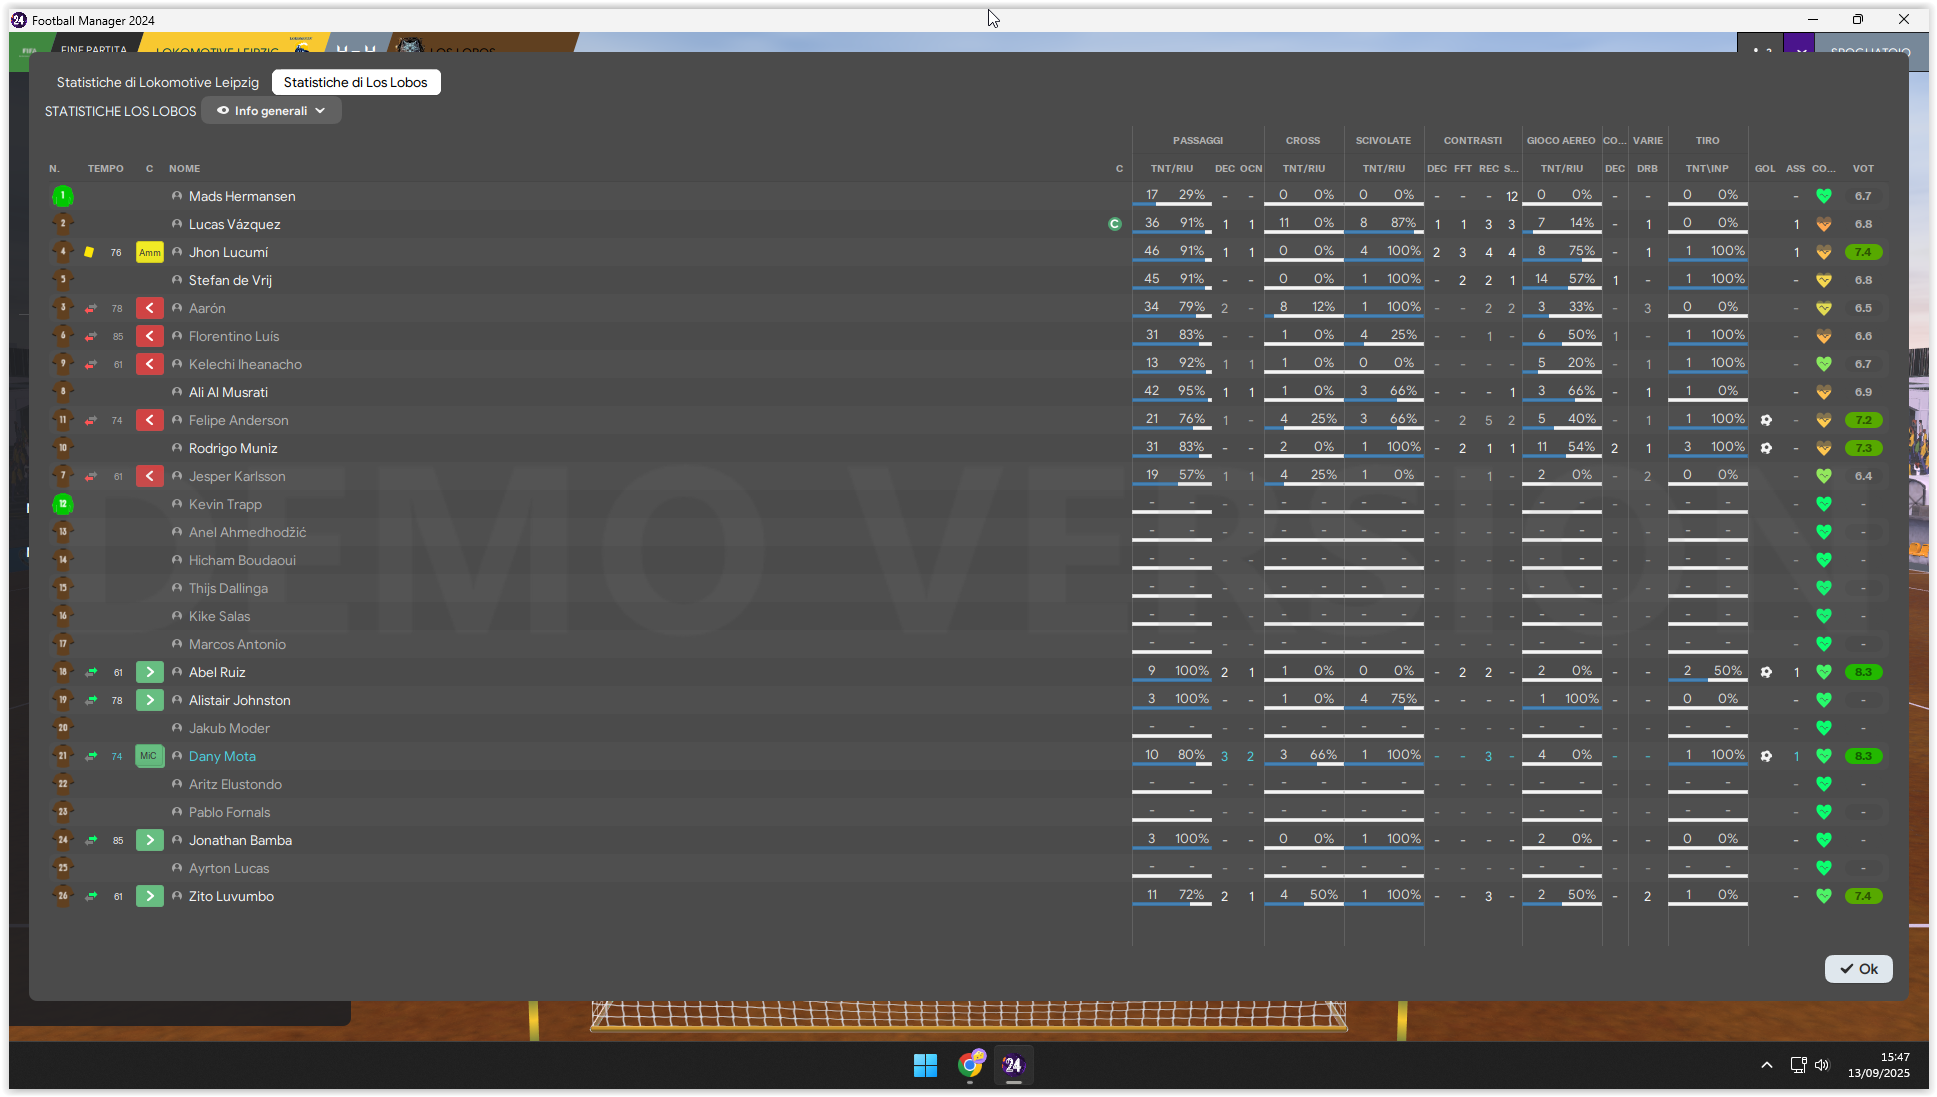Screen dimensions: 1937x1097
Task: Open the Info generali view dropdown
Action: coord(271,111)
